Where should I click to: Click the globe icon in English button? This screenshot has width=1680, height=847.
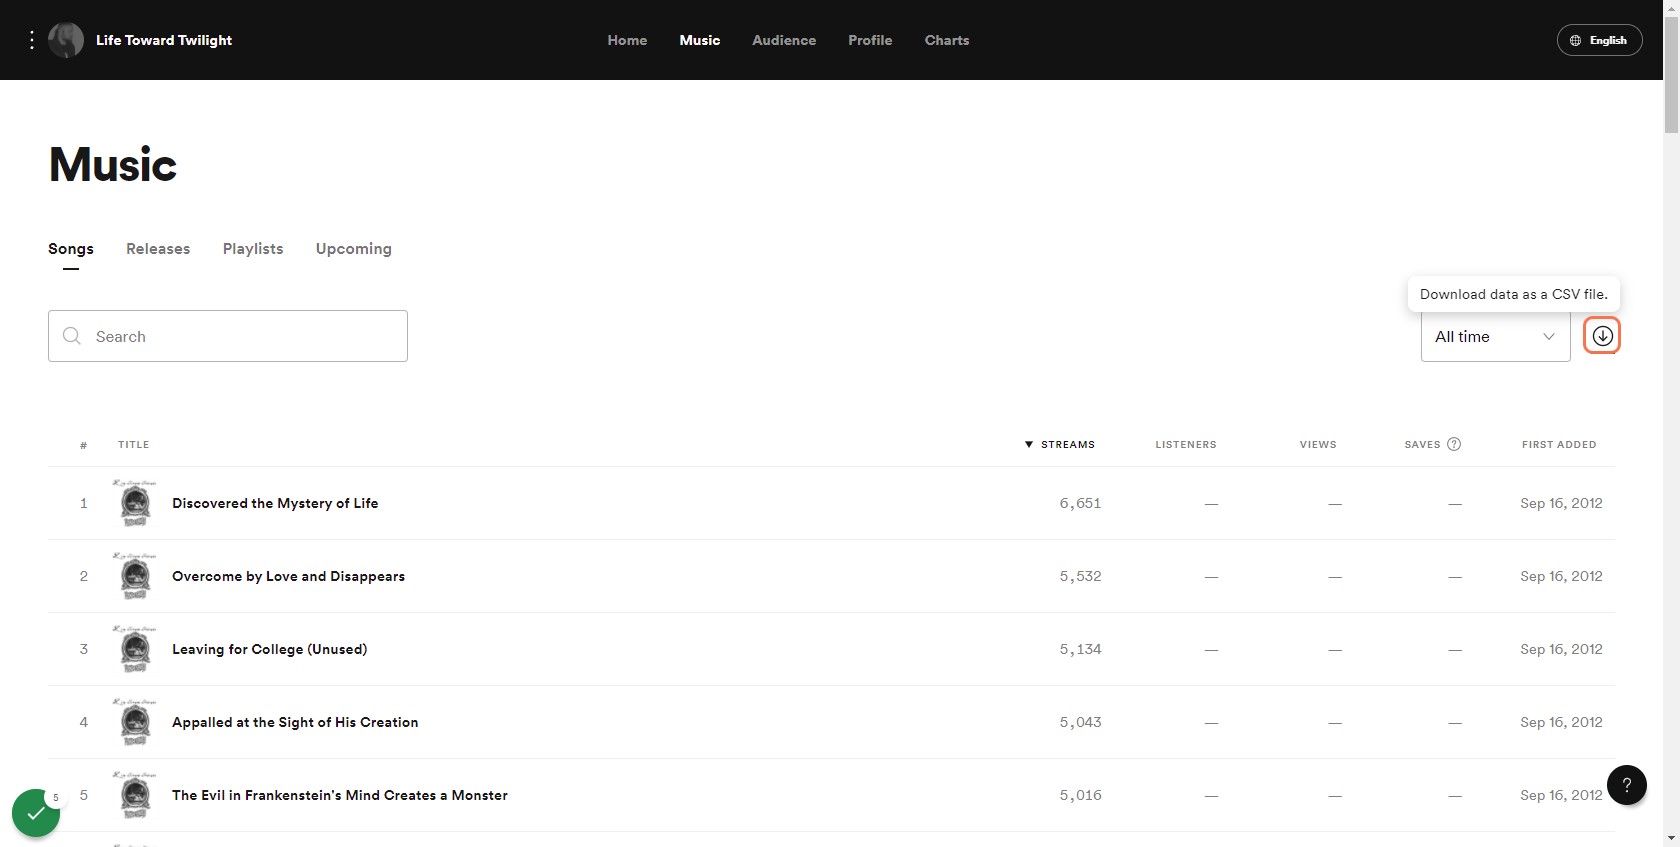click(1575, 40)
